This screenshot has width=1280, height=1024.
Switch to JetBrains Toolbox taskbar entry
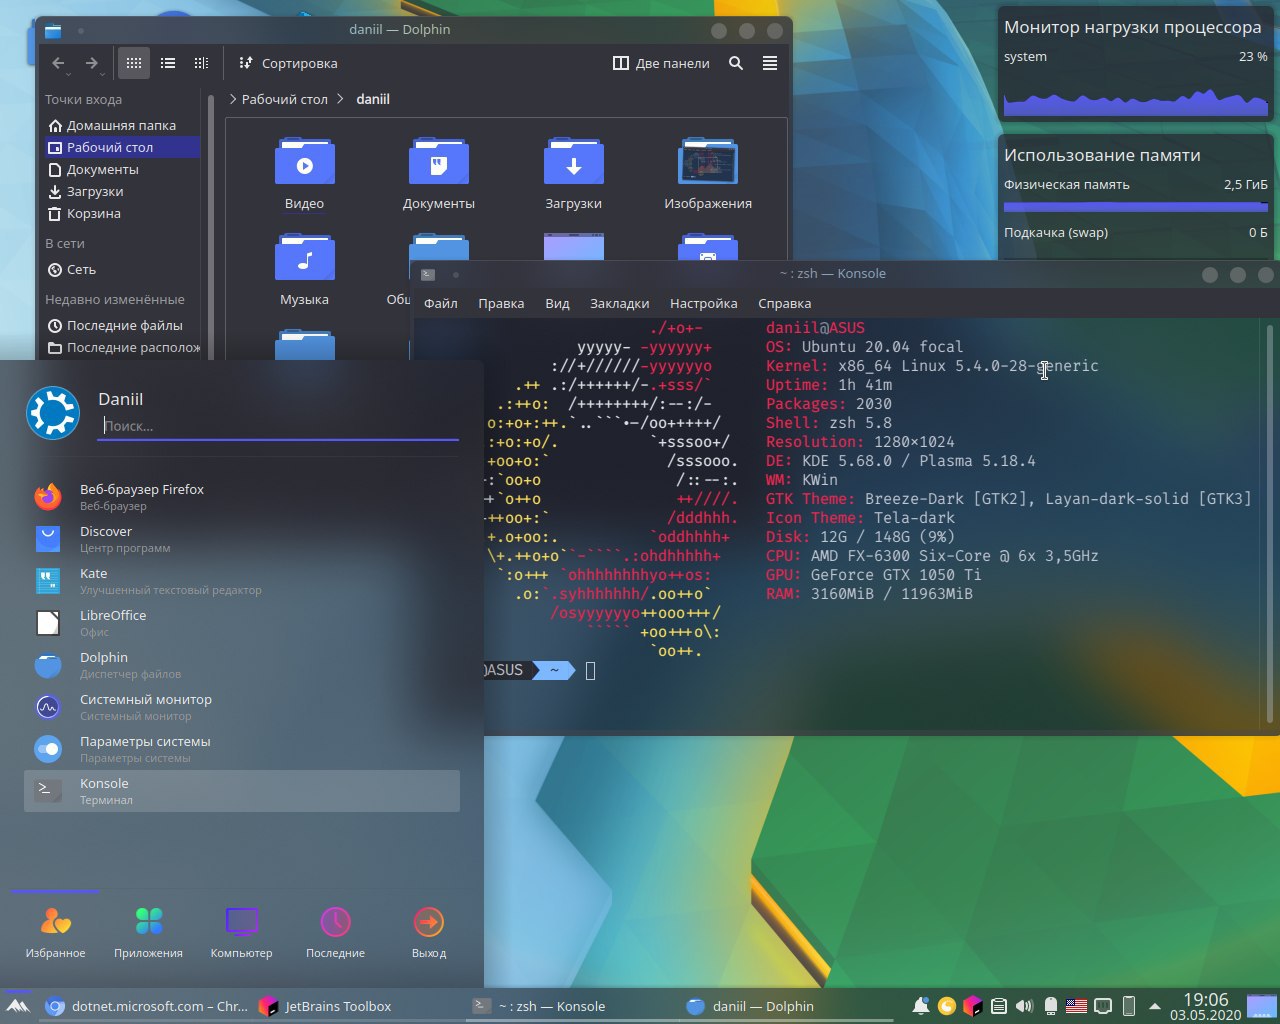(x=358, y=1006)
